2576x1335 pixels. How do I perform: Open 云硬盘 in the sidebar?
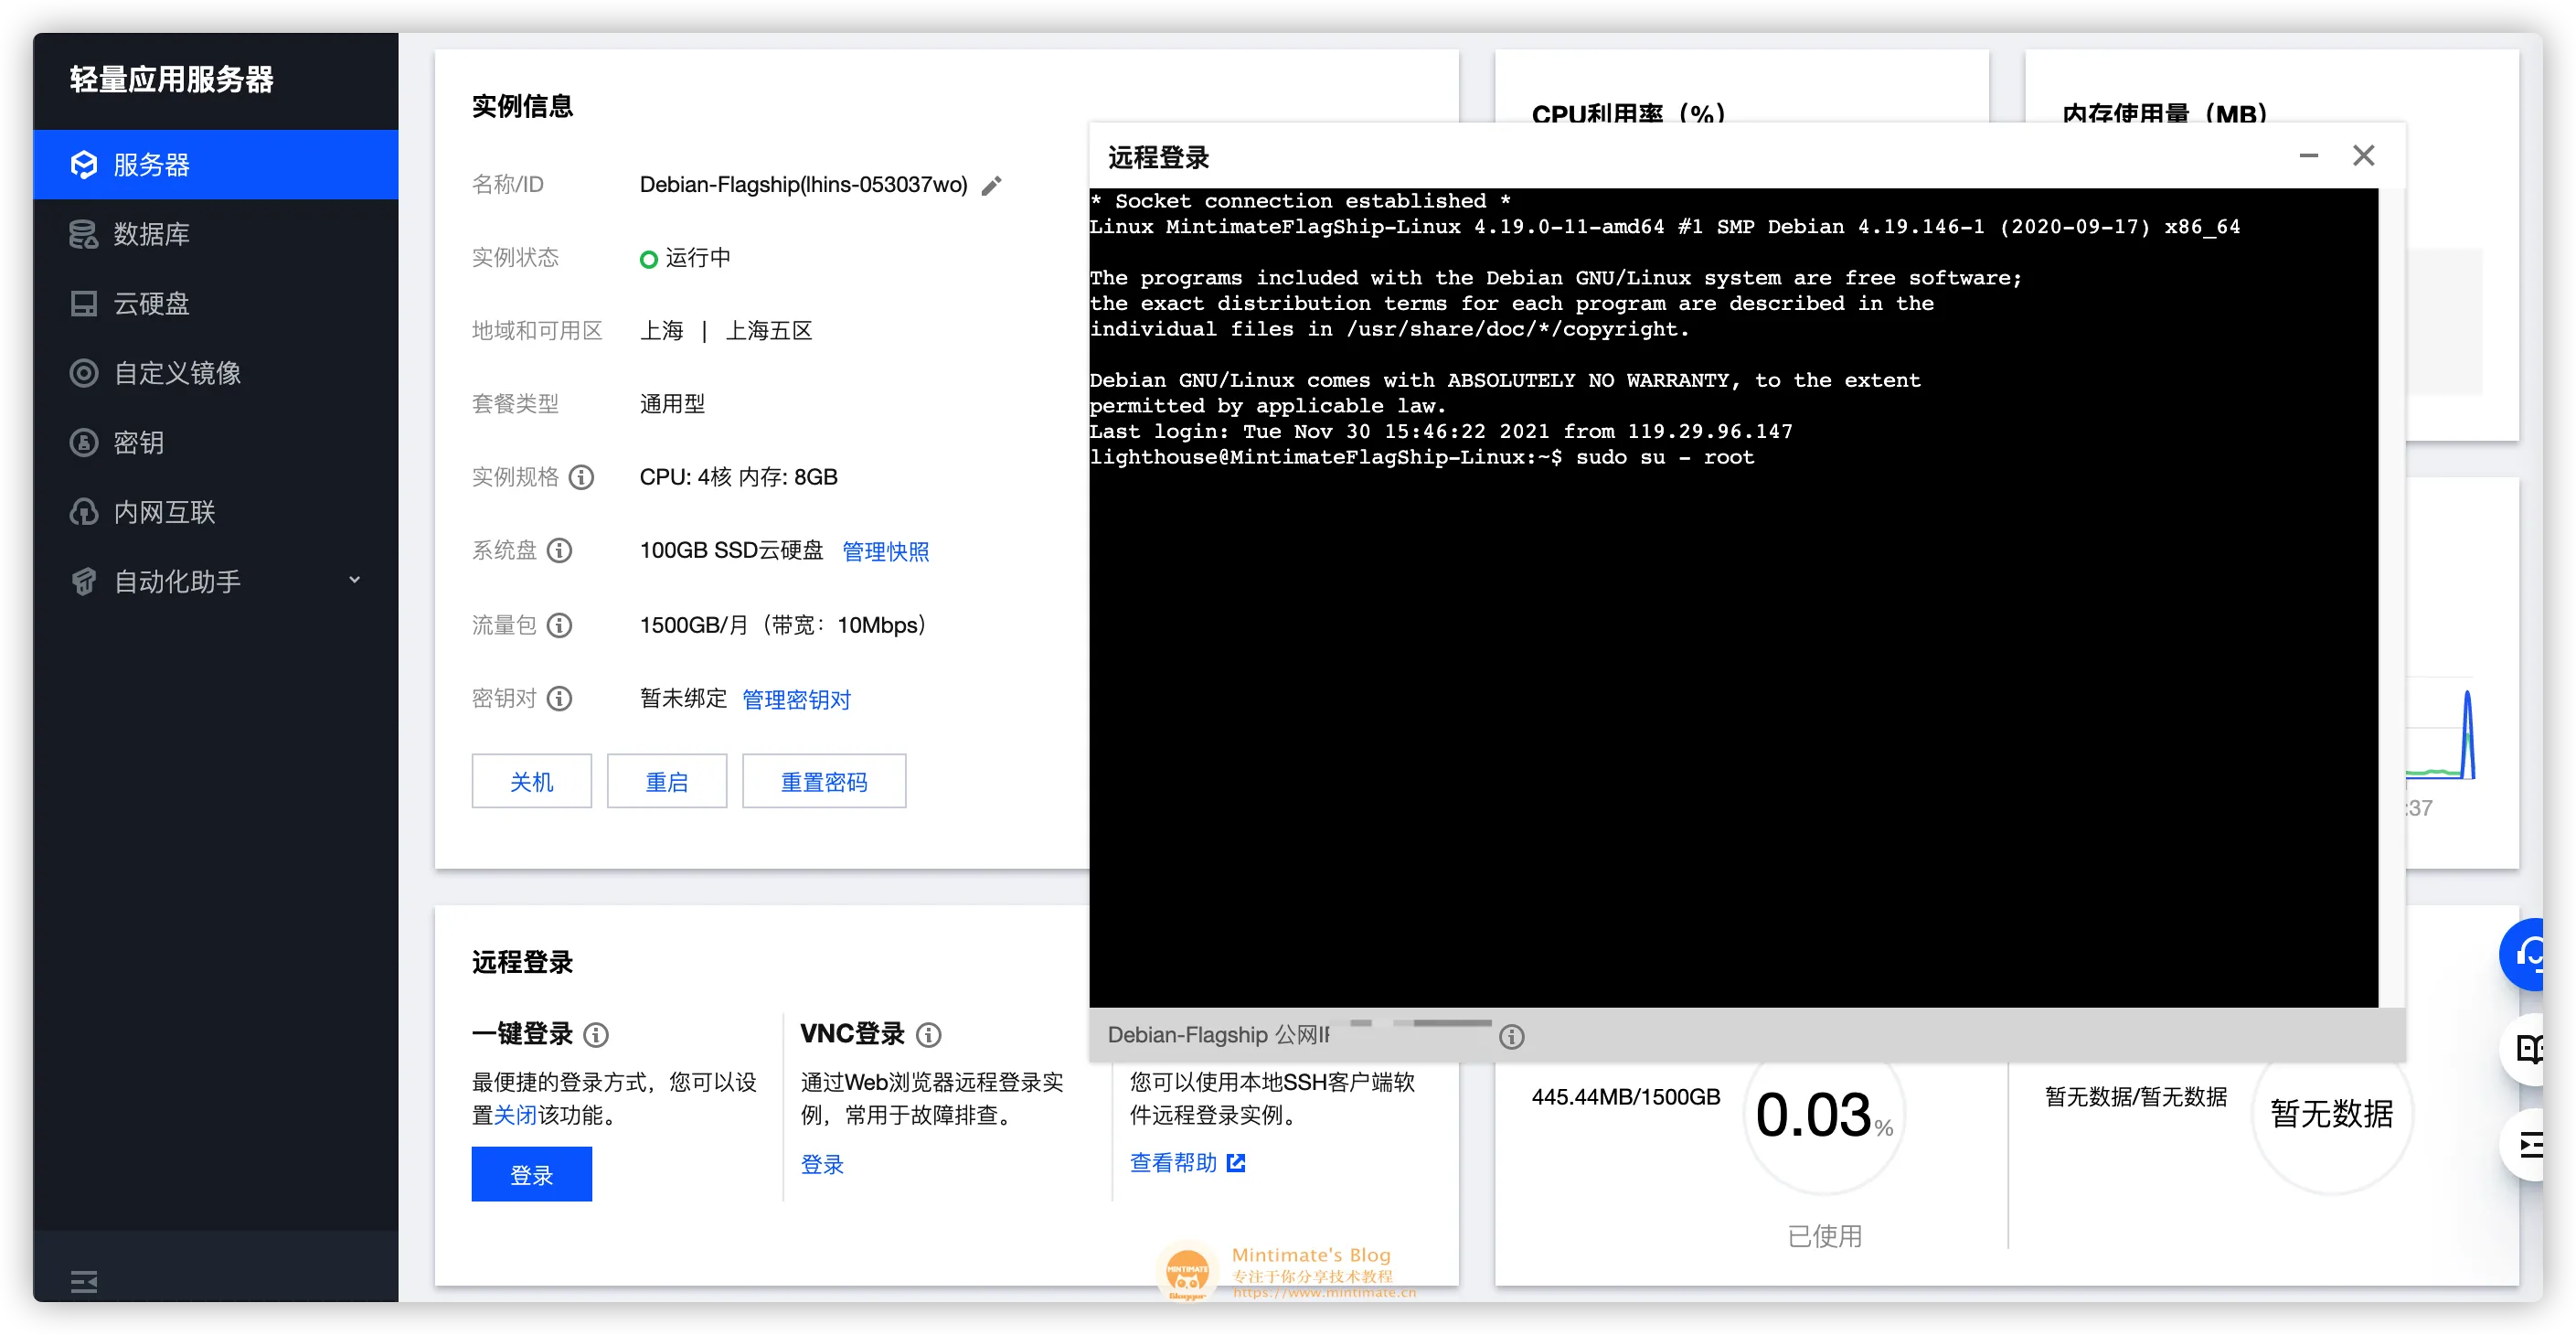point(215,303)
